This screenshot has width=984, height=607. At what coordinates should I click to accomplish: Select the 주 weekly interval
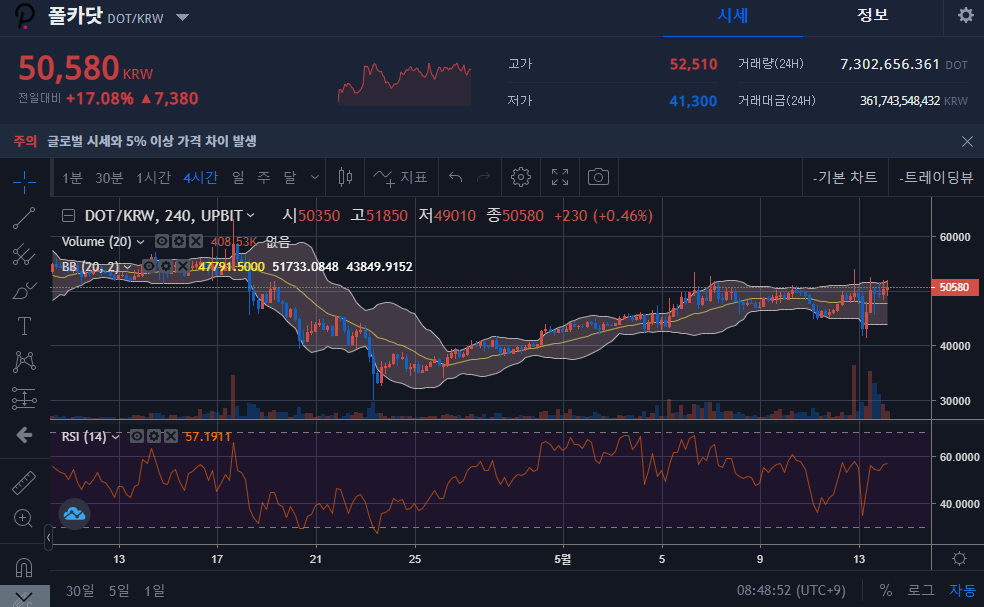[264, 178]
